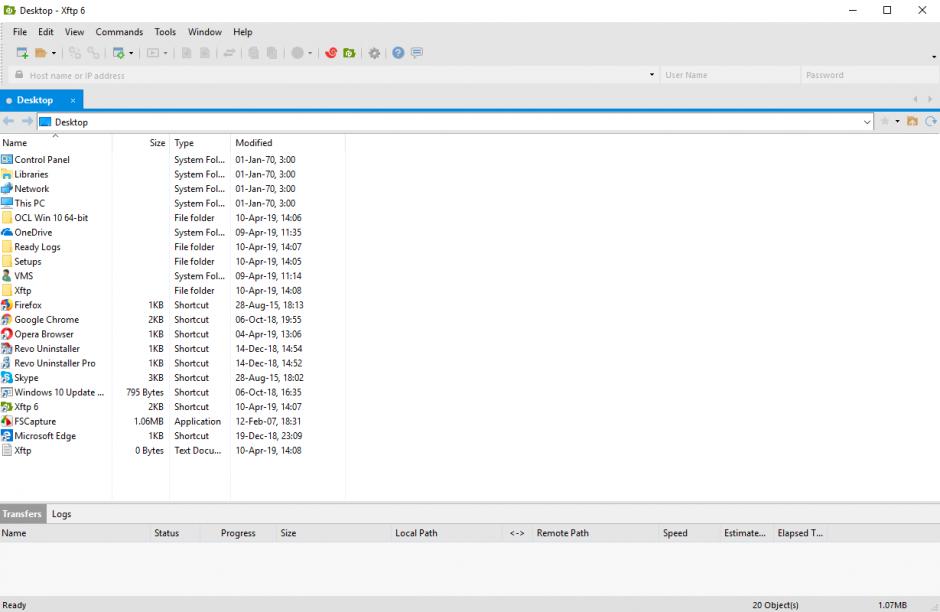This screenshot has height=612, width=940.
Task: Click the gray globe toolbar icon
Action: (x=297, y=53)
